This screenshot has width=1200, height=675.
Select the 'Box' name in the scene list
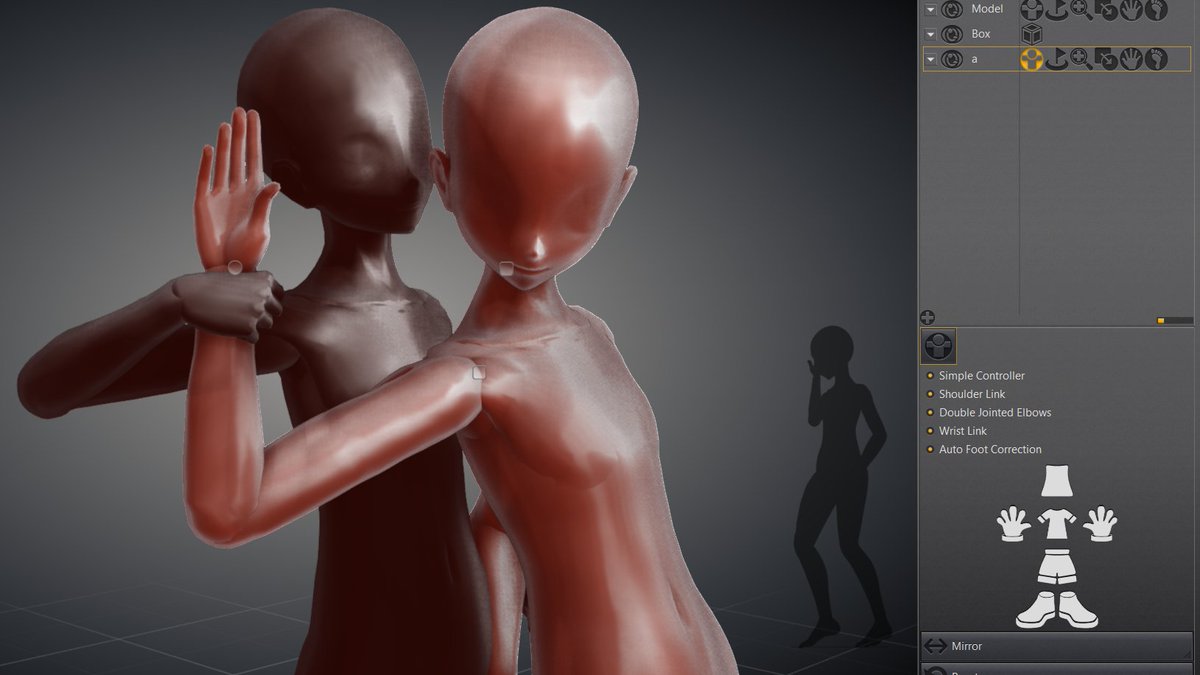(x=981, y=34)
